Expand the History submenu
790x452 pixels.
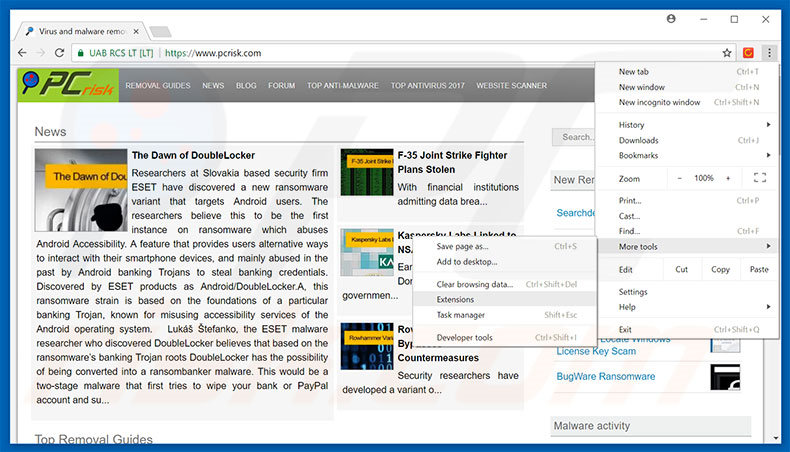pyautogui.click(x=688, y=124)
